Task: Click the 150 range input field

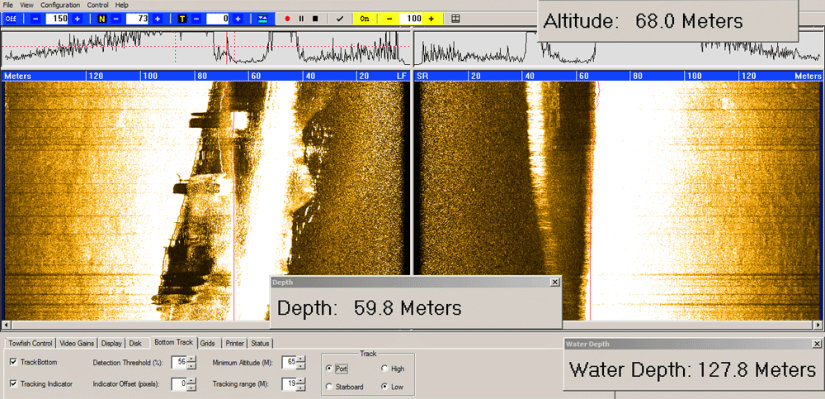Action: click(x=57, y=18)
